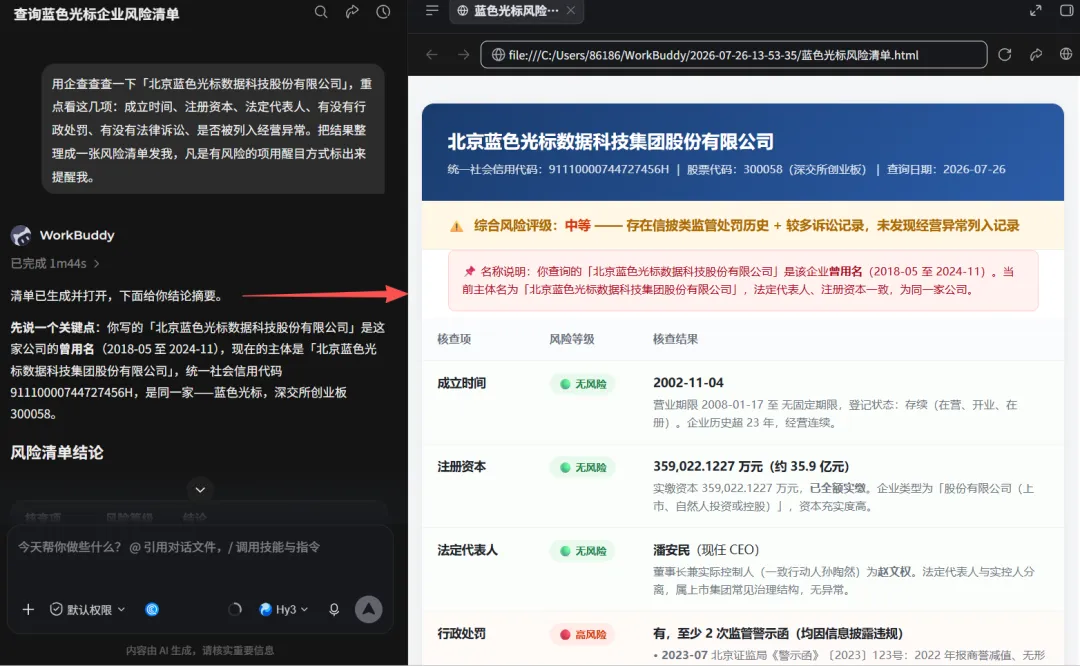Click the 核查结果 column header
The width and height of the screenshot is (1080, 666).
pyautogui.click(x=676, y=339)
